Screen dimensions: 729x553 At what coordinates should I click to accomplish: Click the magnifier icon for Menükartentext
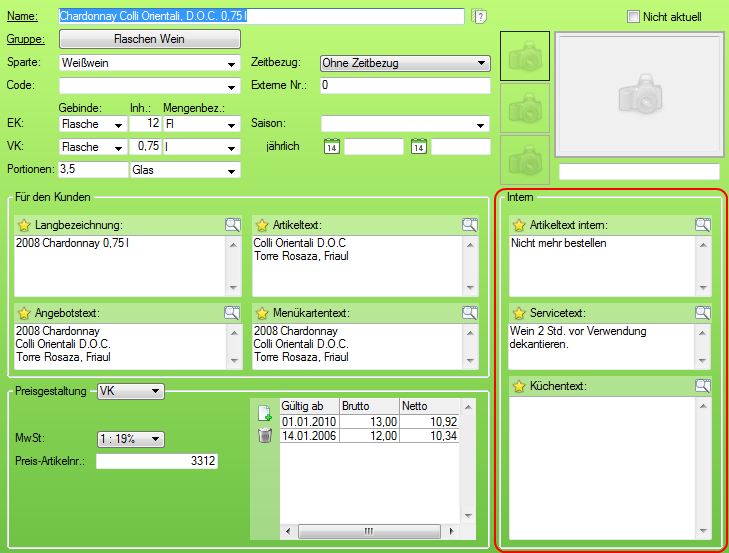click(469, 313)
